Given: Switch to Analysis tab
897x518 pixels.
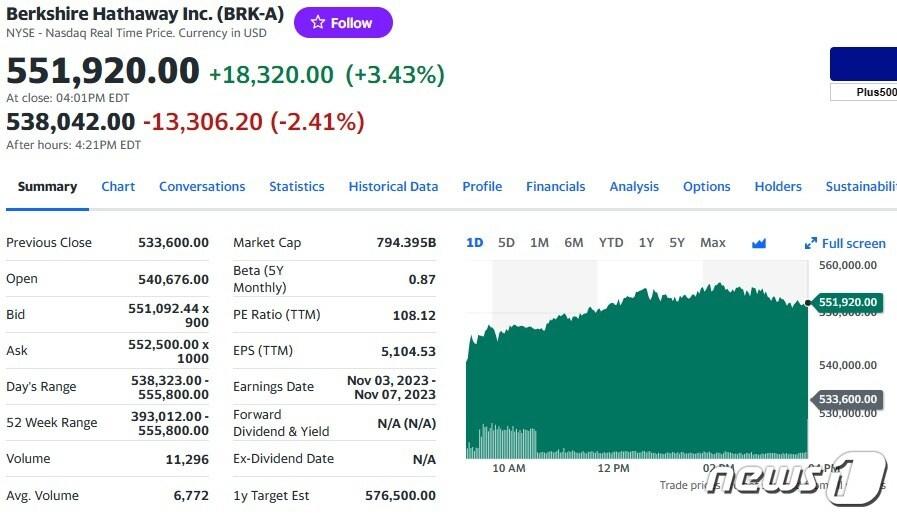Looking at the screenshot, I should 634,187.
